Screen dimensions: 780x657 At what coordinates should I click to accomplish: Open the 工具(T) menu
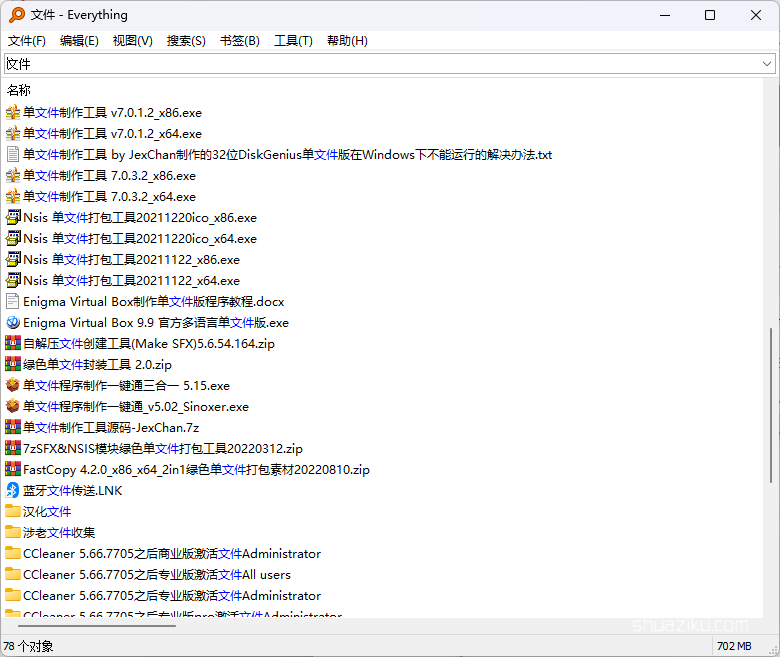click(293, 41)
